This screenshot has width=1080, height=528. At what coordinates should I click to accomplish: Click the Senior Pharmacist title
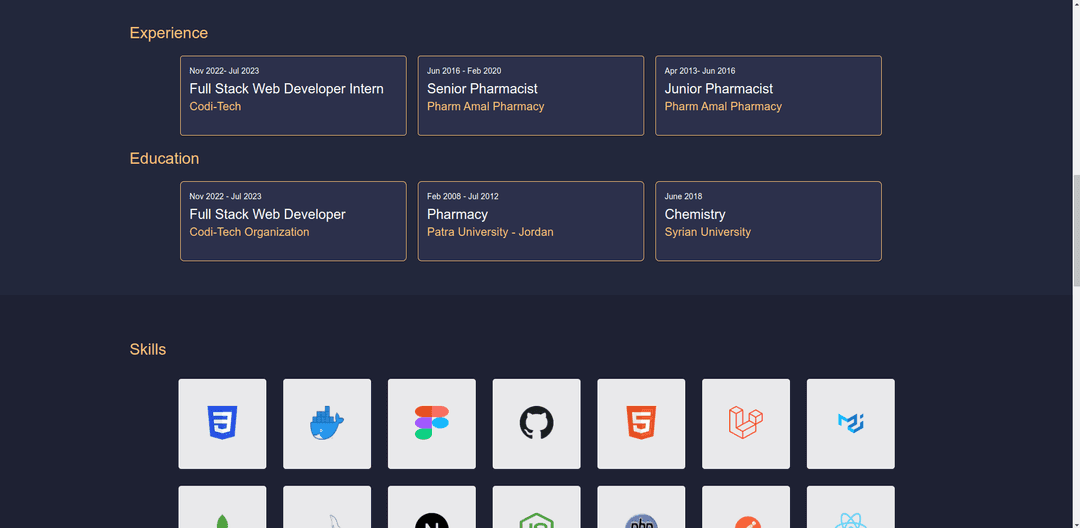(x=482, y=89)
